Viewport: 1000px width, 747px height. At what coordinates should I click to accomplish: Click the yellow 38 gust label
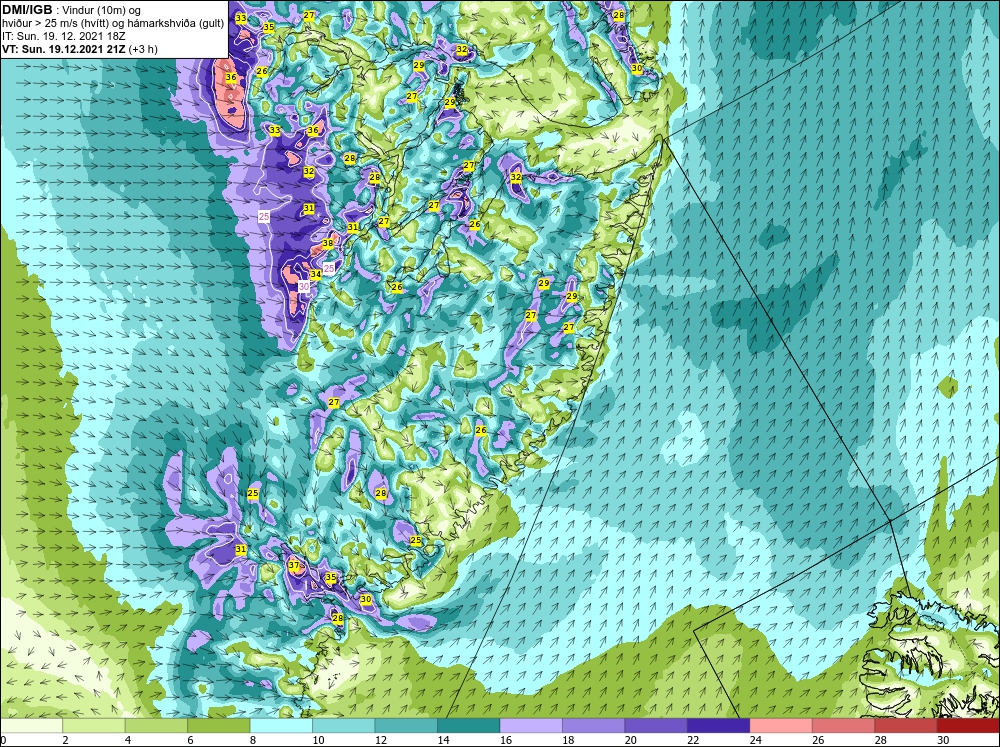[x=328, y=243]
